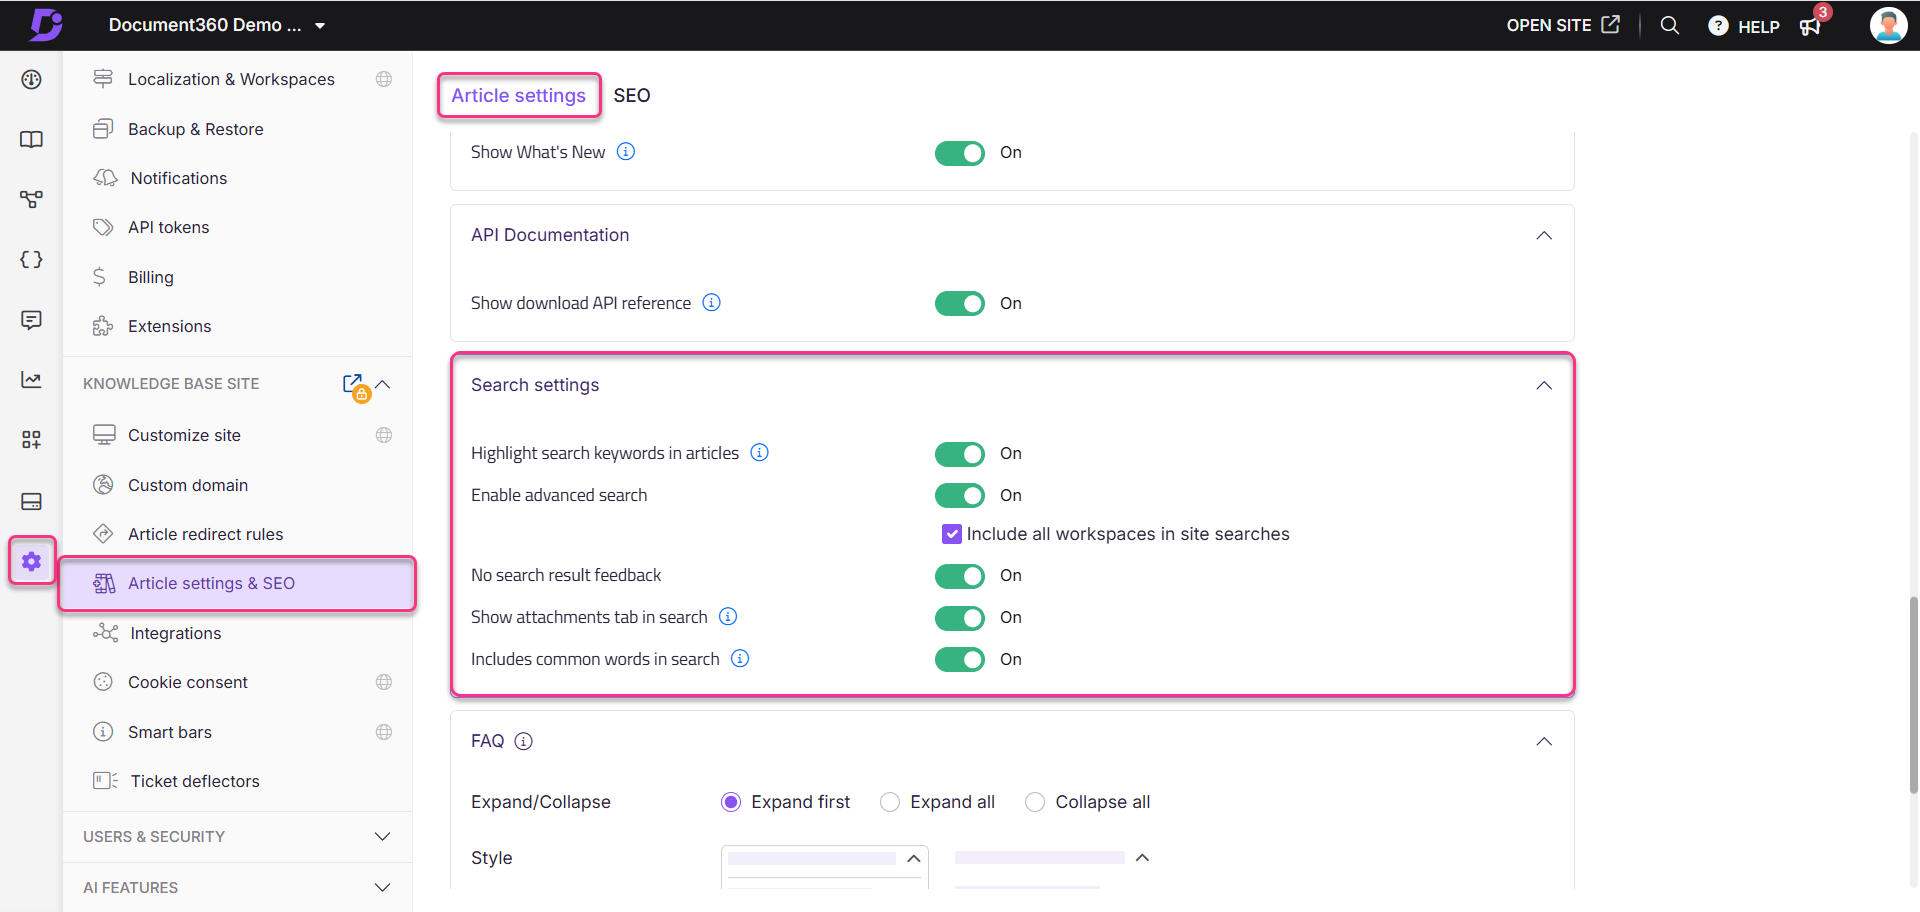Open the API docs curly braces icon

31,259
